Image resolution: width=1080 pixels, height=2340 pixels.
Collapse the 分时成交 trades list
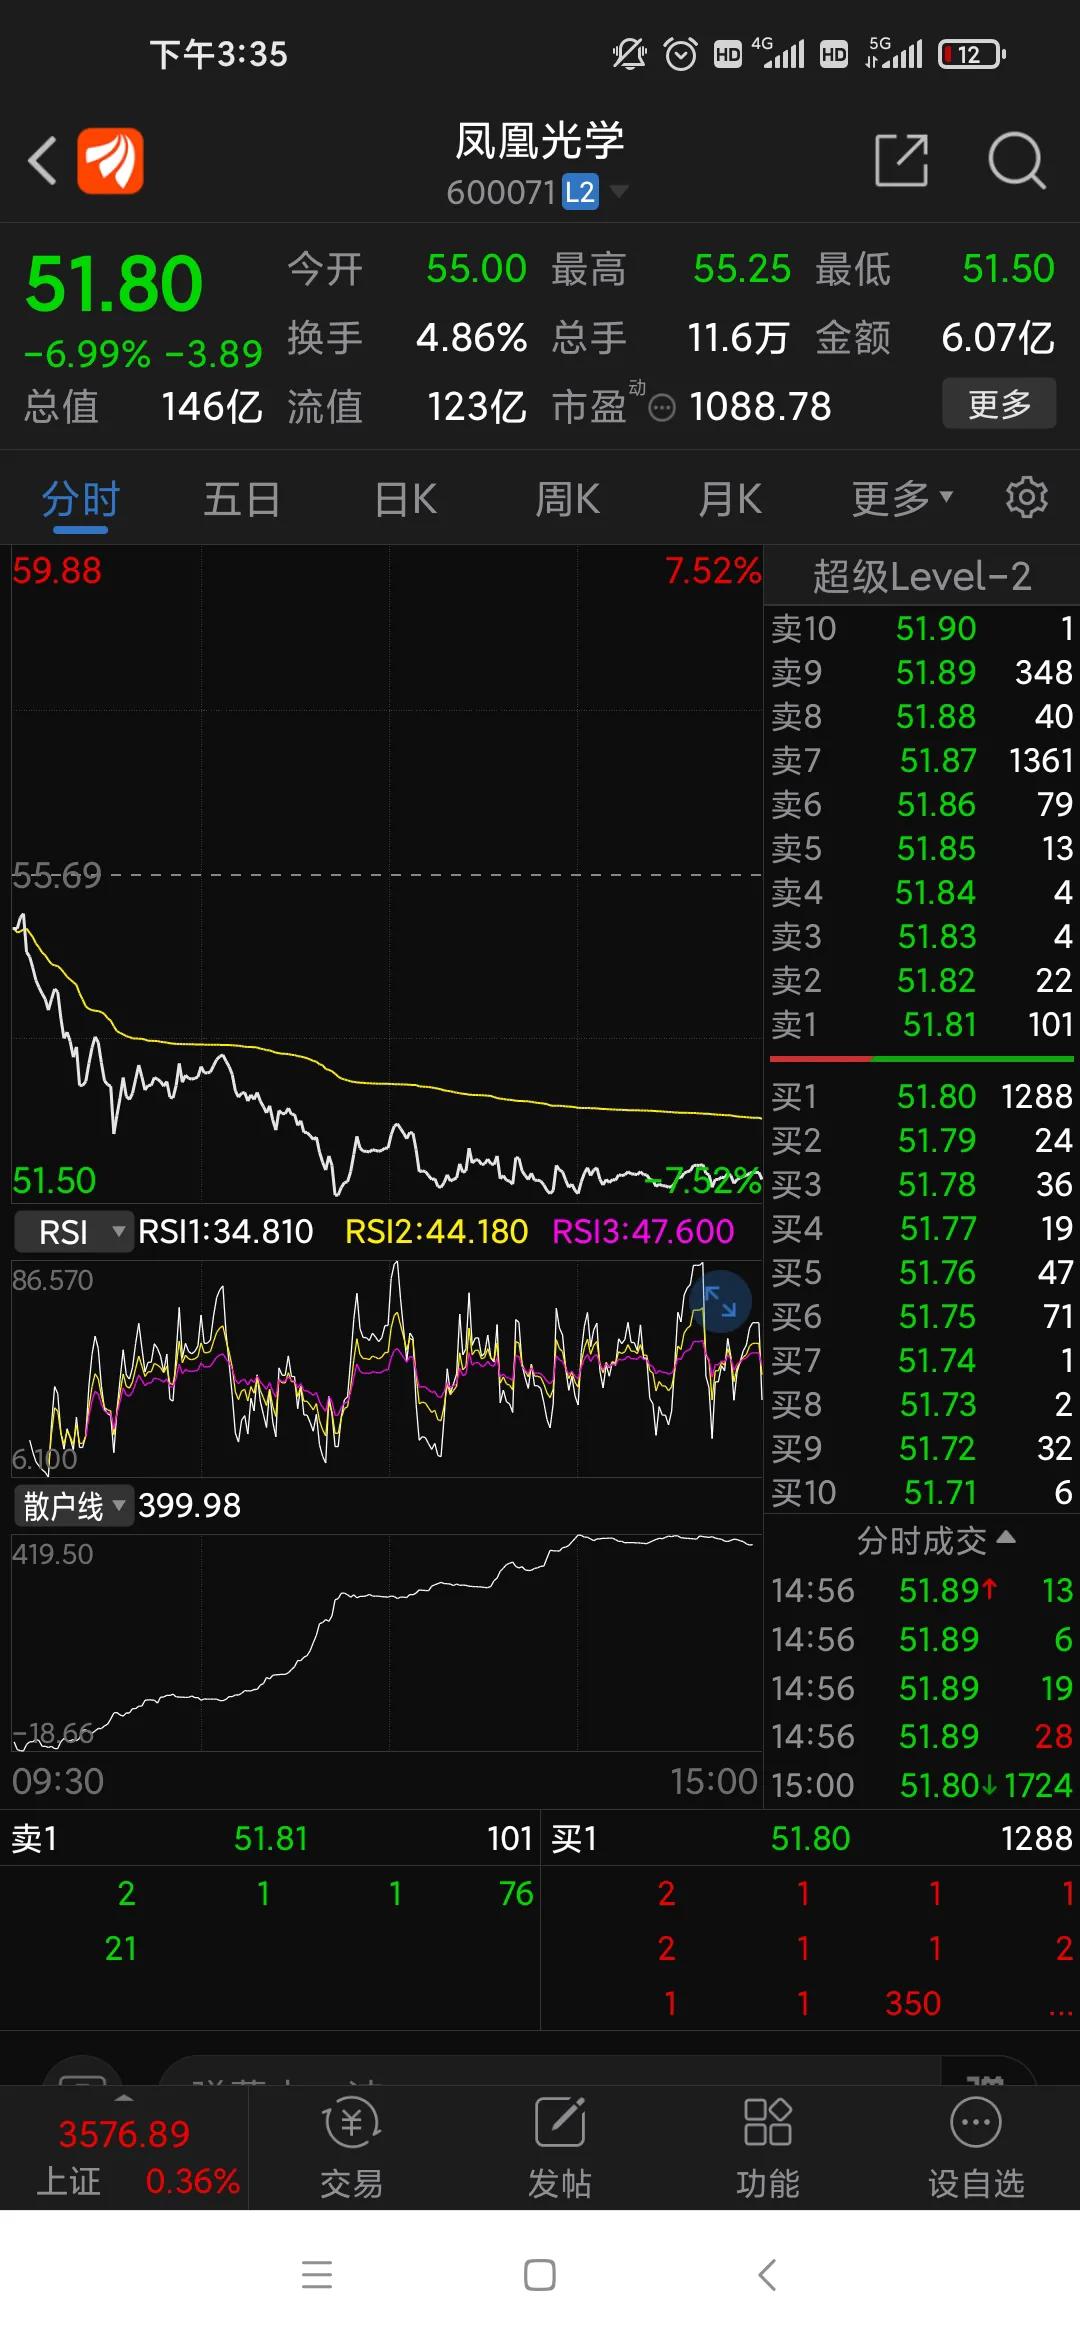(x=936, y=1541)
